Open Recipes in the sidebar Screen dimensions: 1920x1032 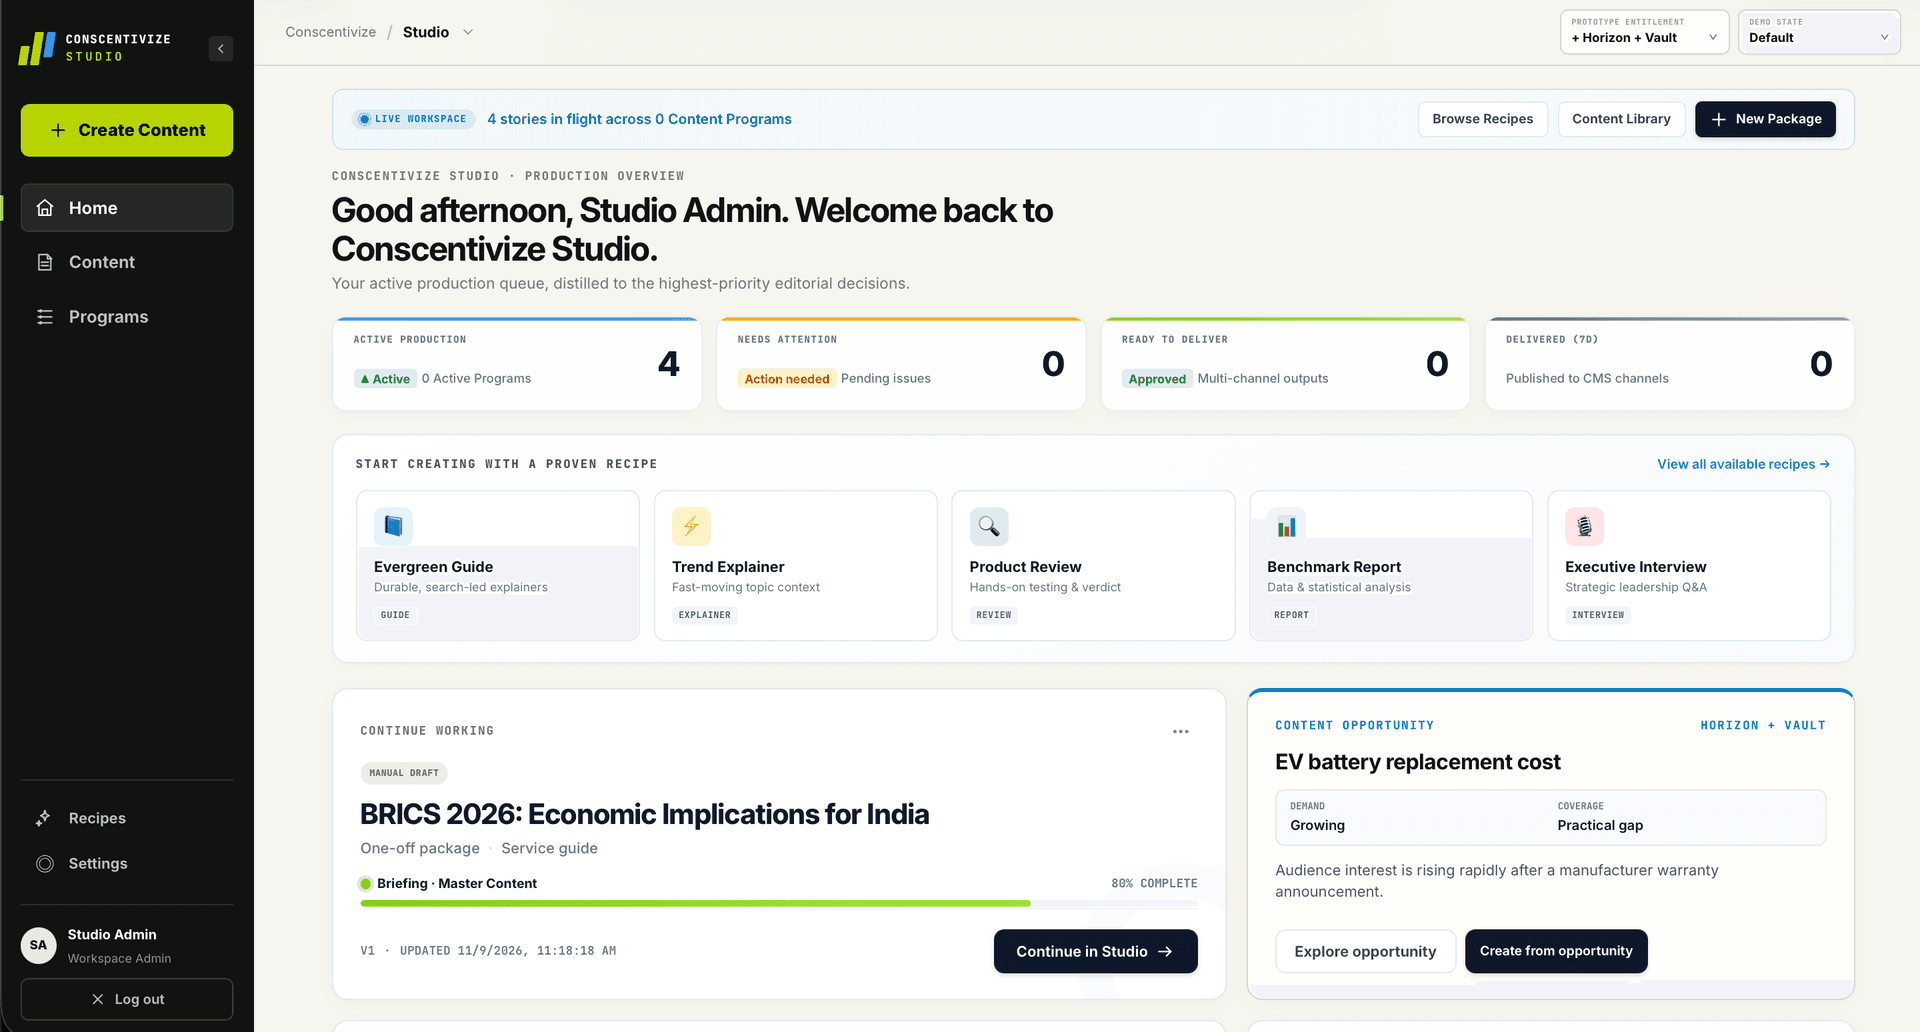(127, 818)
